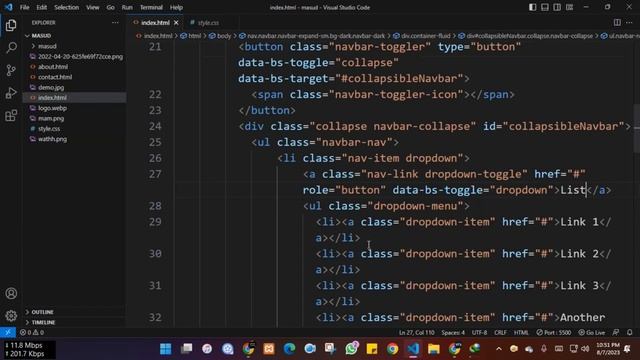
Task: Click body breadcrumb segment
Action: 224,36
